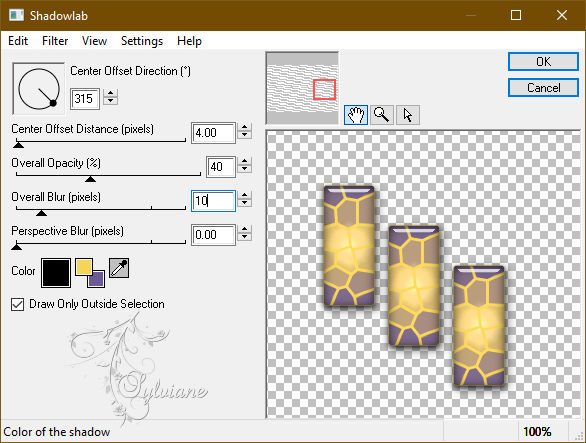Click the foreground/background color swap swatch
The height and width of the screenshot is (443, 586).
tap(90, 273)
